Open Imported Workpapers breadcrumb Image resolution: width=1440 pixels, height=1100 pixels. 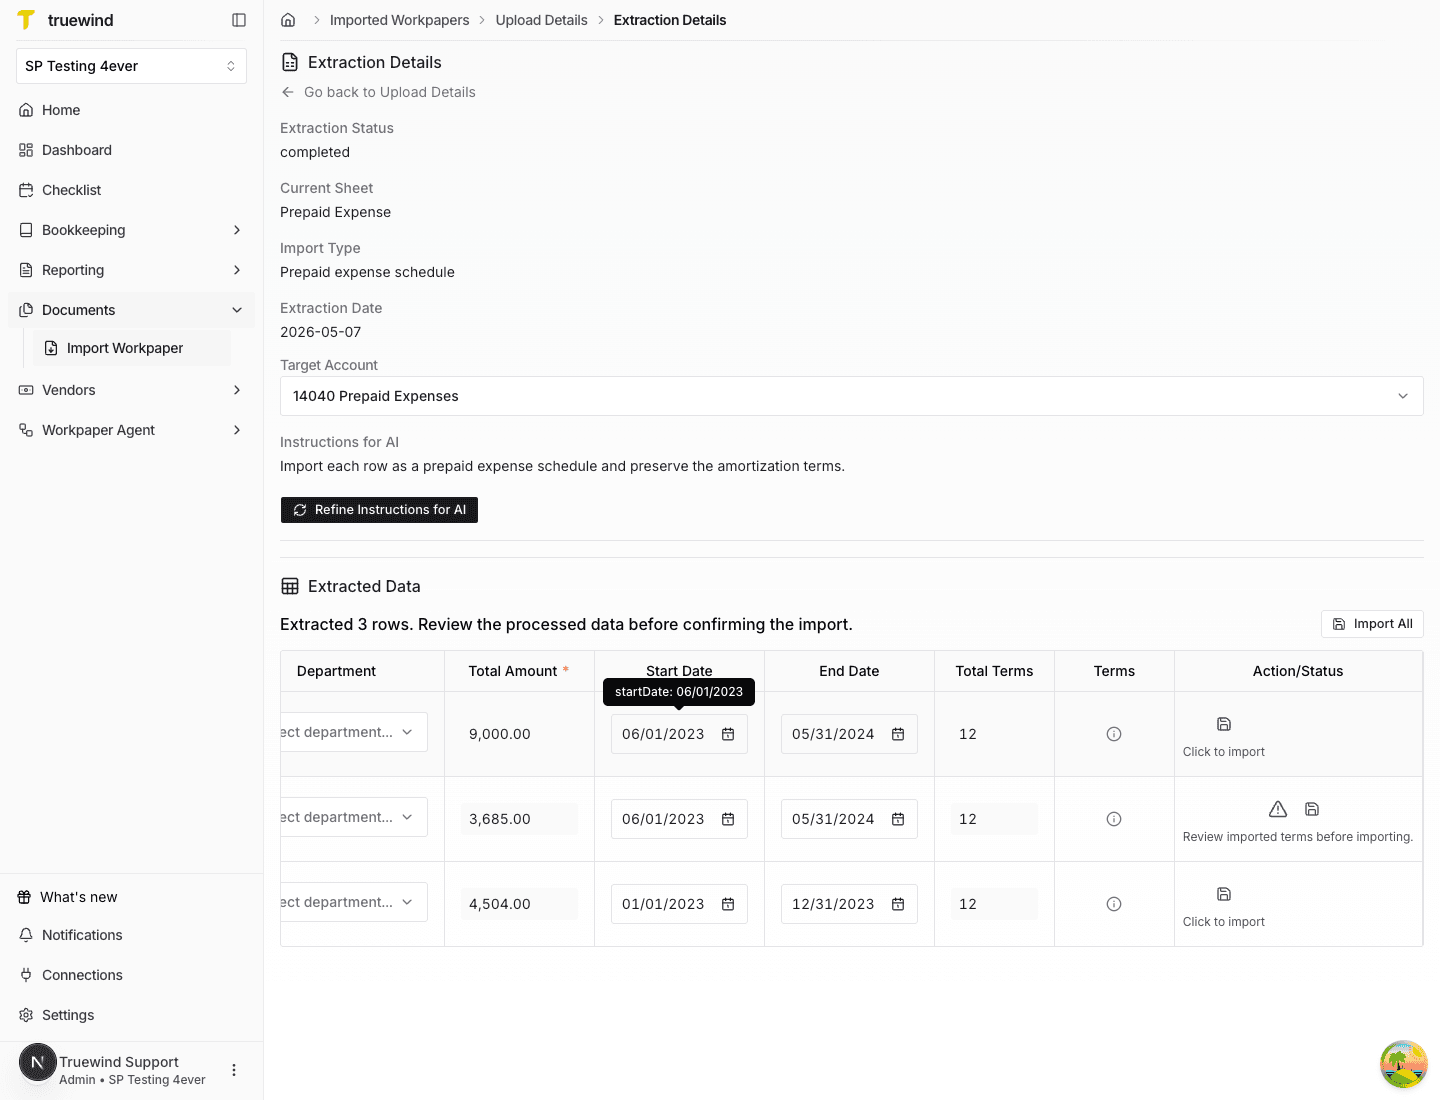point(399,20)
